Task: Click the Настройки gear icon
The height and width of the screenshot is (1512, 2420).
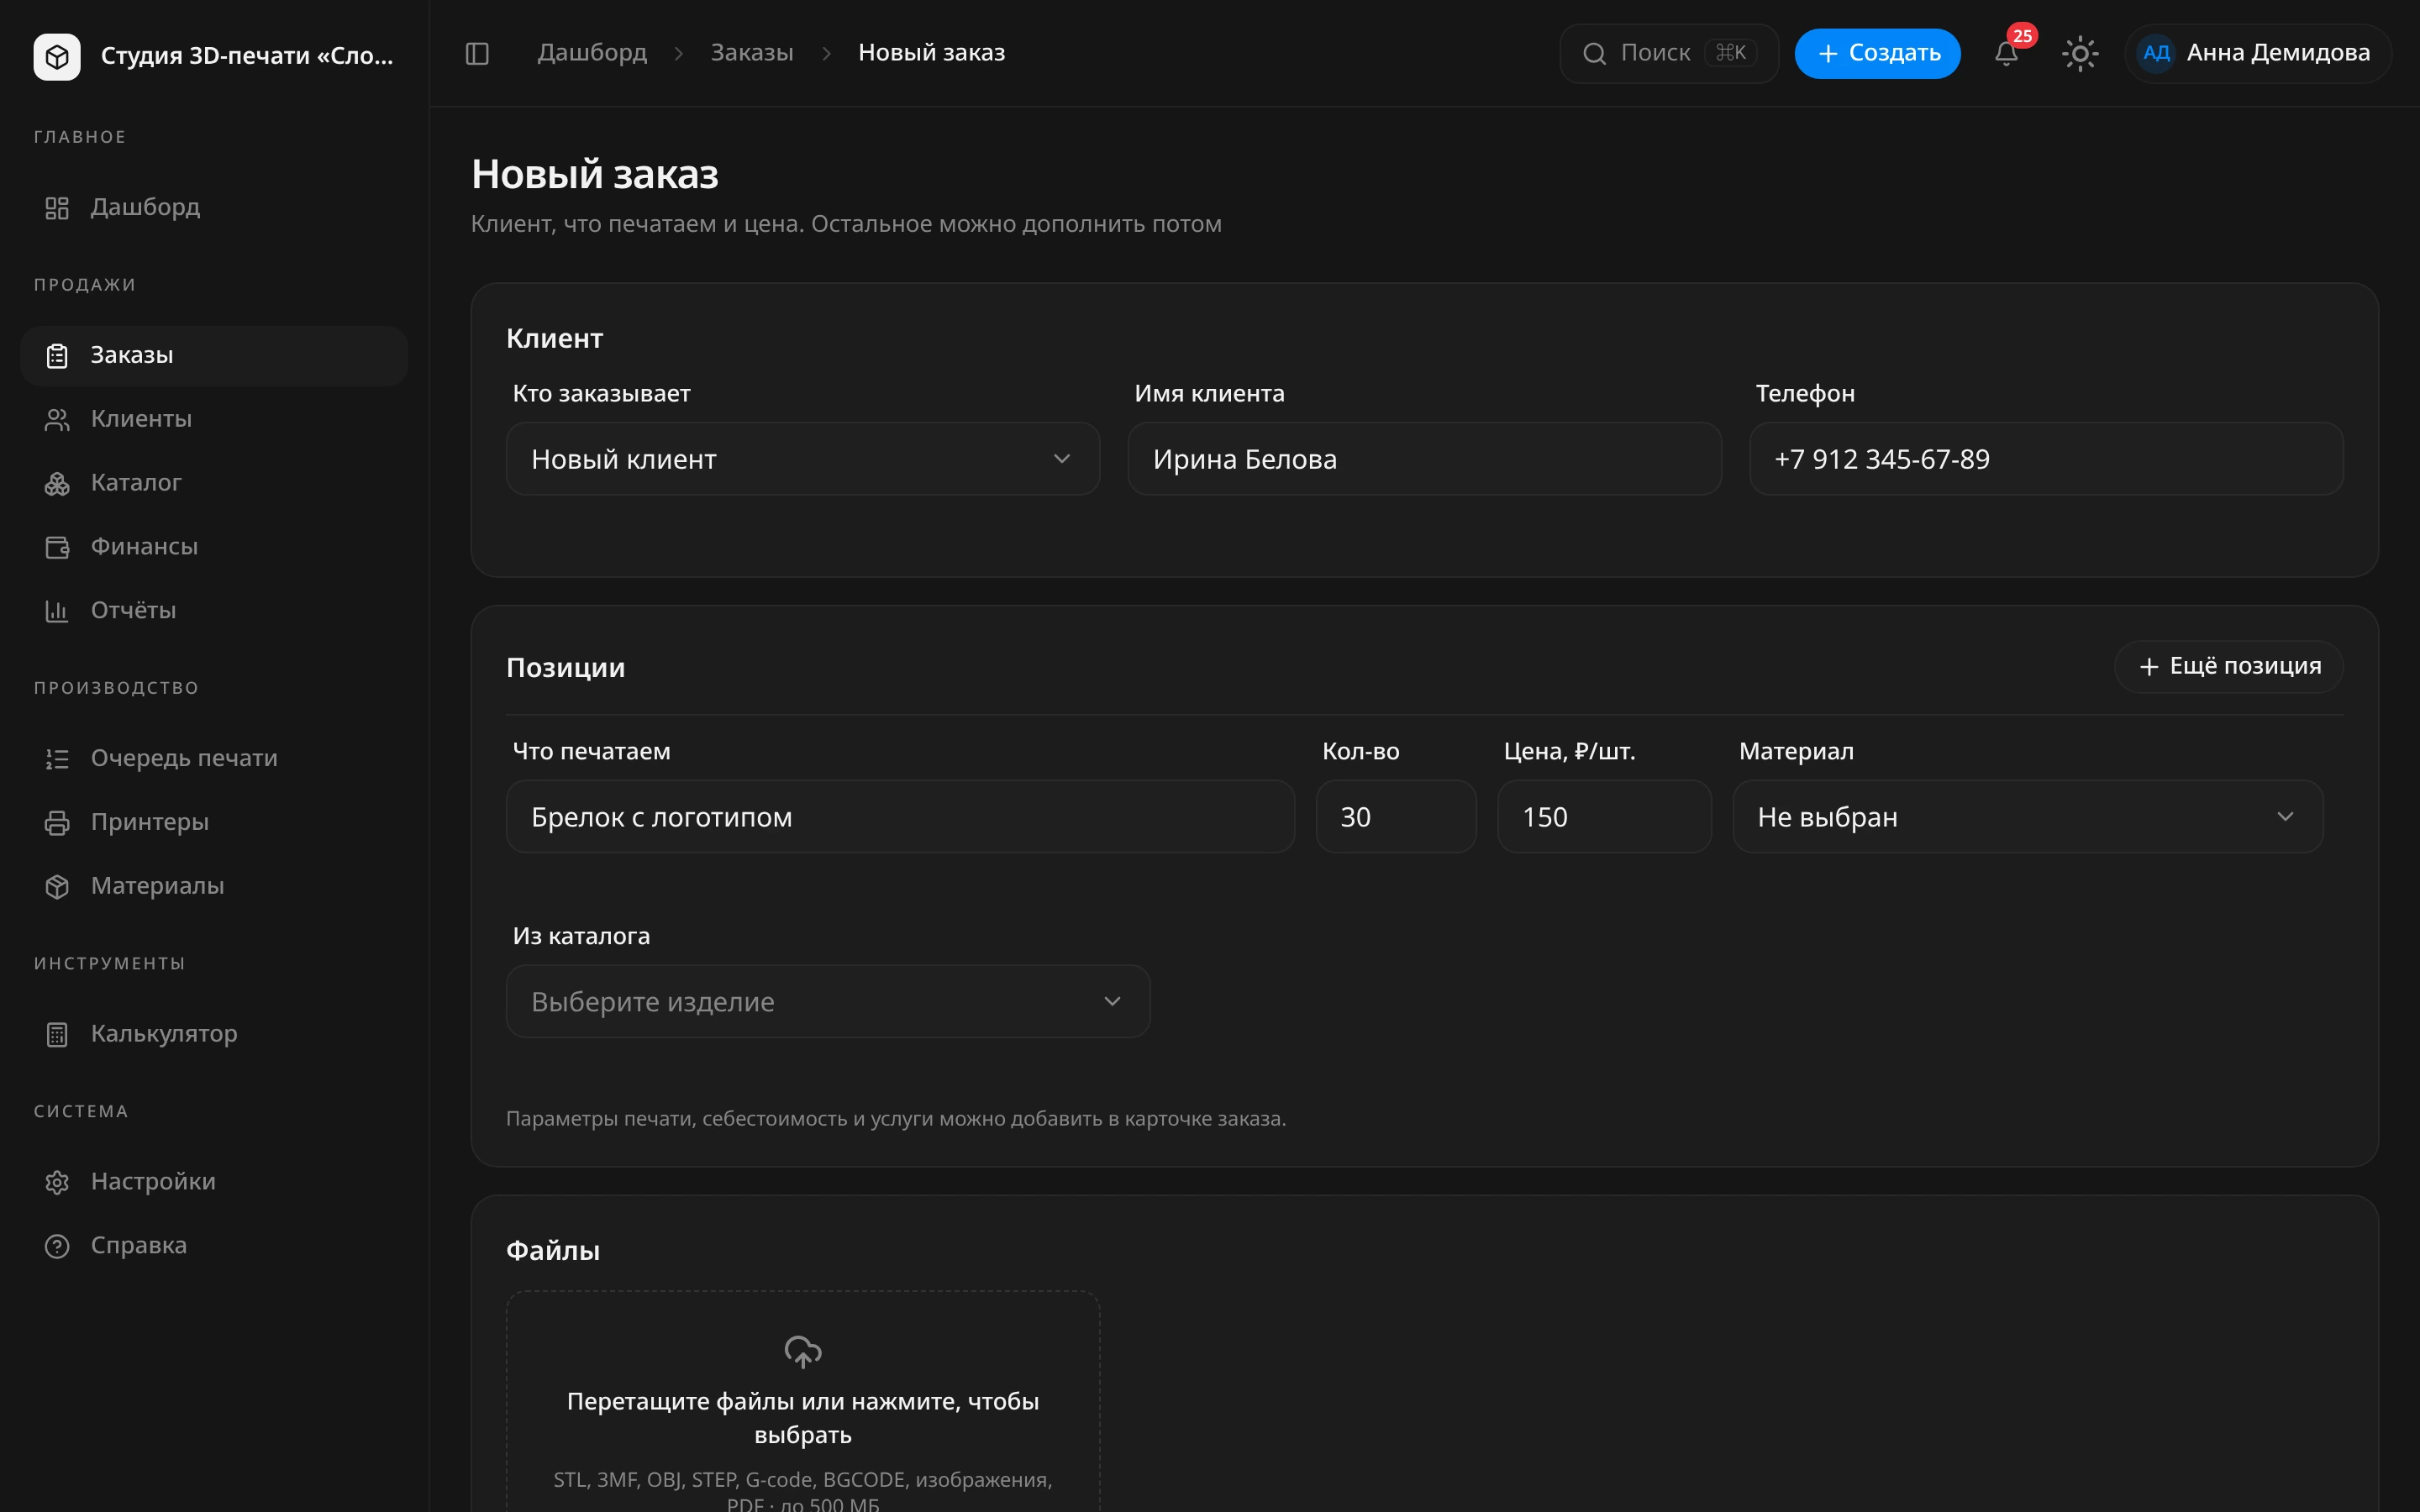Action: pyautogui.click(x=57, y=1182)
